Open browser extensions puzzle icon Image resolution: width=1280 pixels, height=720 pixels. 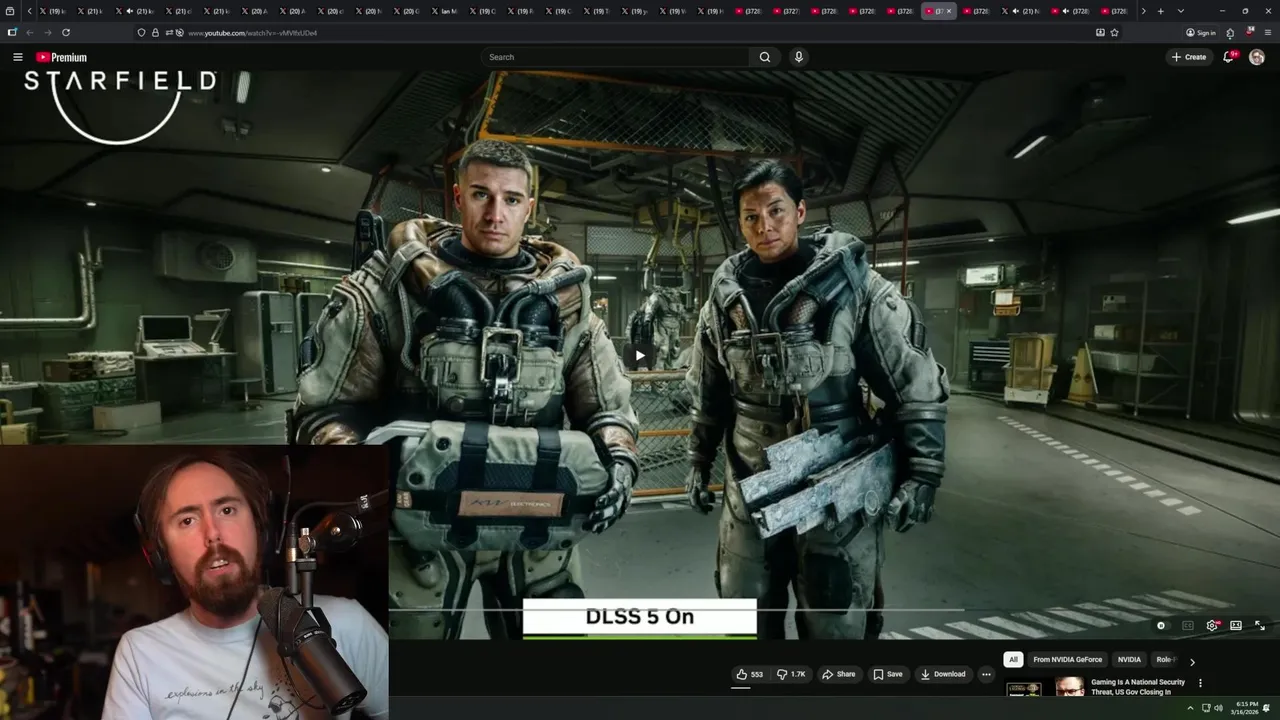(x=1230, y=33)
